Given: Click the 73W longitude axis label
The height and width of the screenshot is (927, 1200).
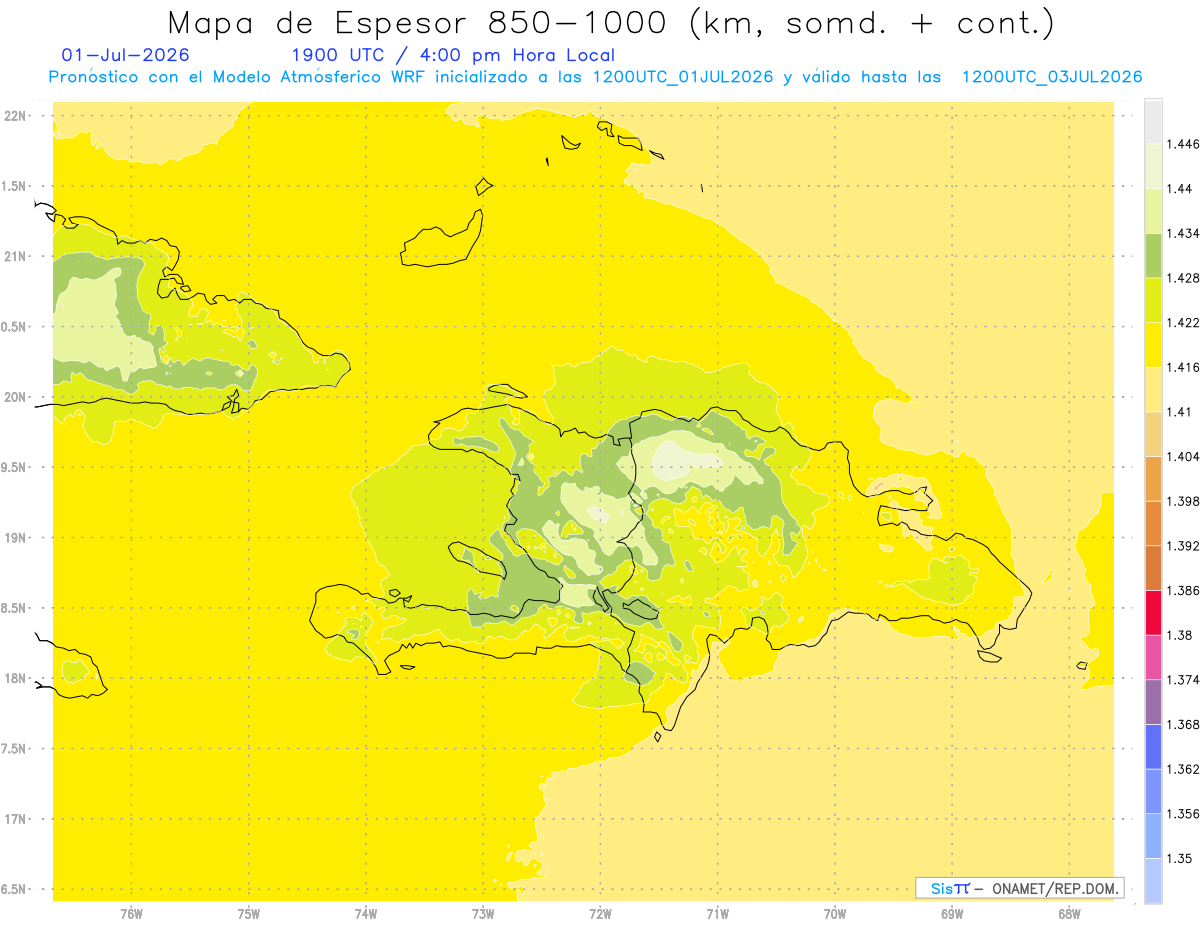Looking at the screenshot, I should 483,913.
